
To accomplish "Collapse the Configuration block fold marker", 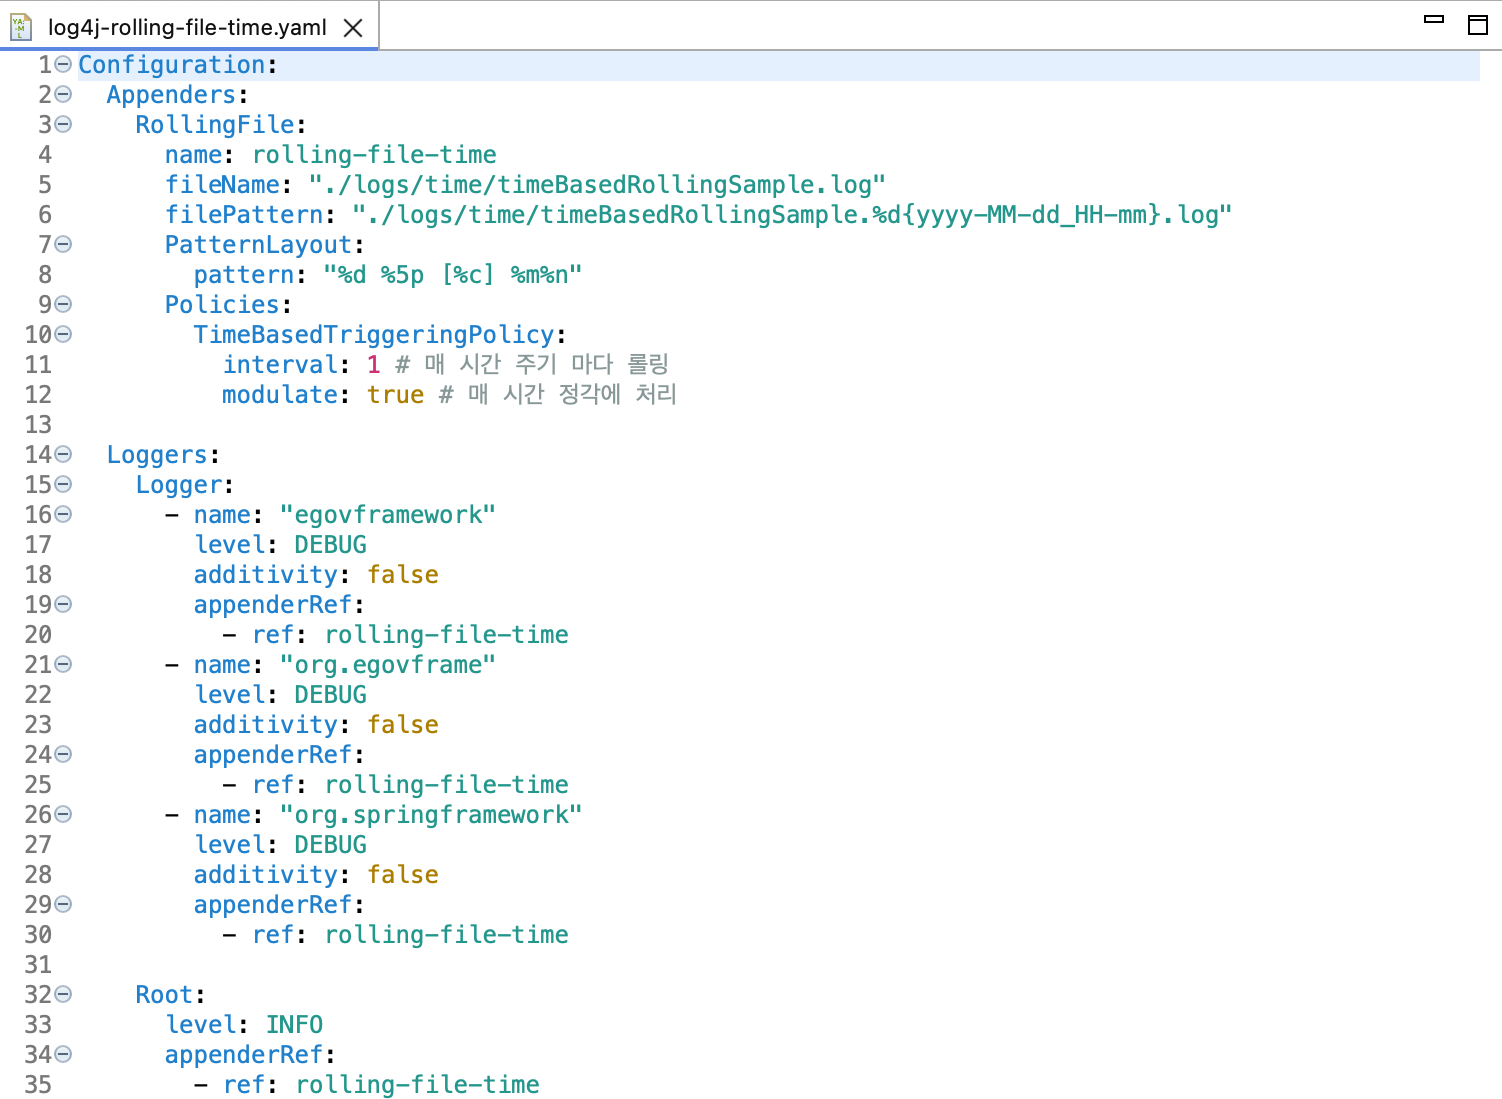I will click(x=62, y=64).
